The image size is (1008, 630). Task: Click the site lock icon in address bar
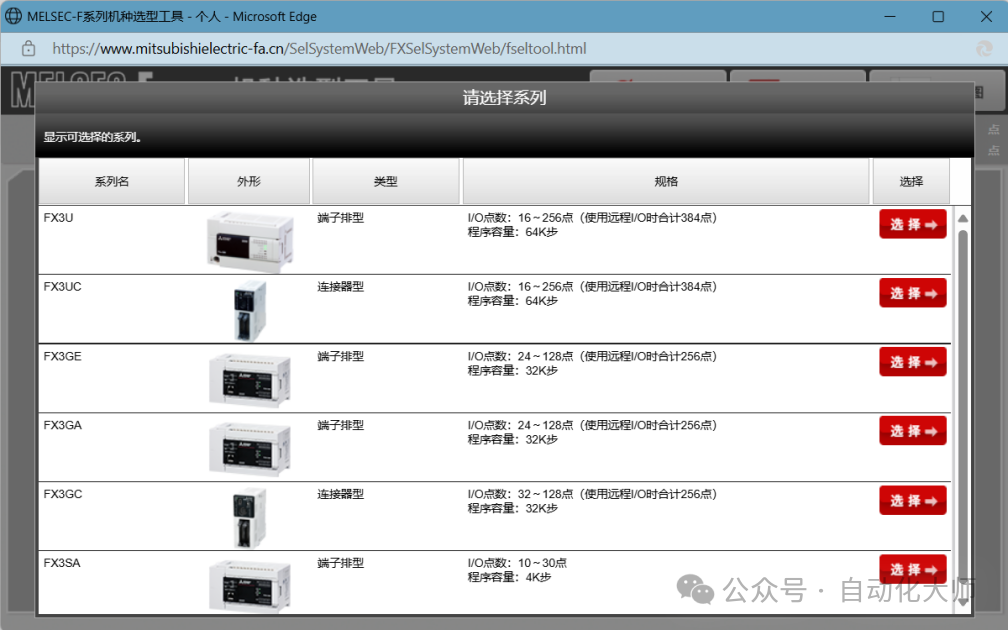28,48
